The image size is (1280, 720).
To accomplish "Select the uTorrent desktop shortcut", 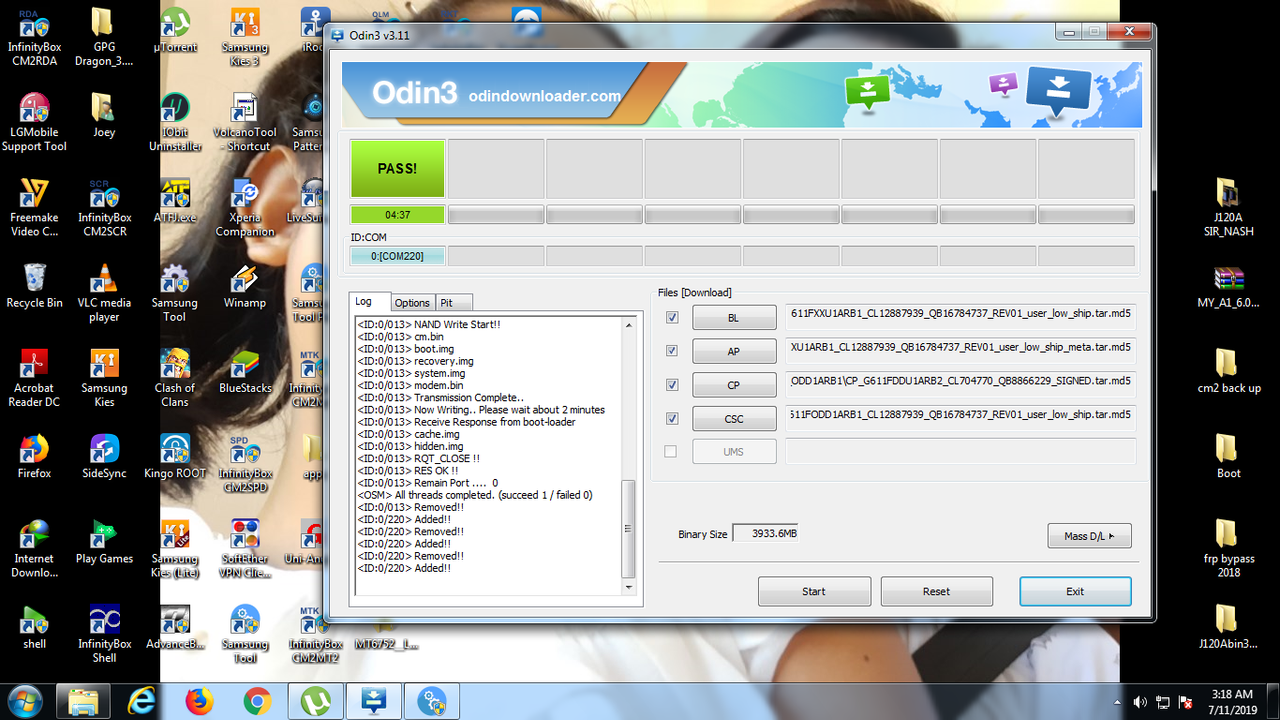I will (175, 29).
